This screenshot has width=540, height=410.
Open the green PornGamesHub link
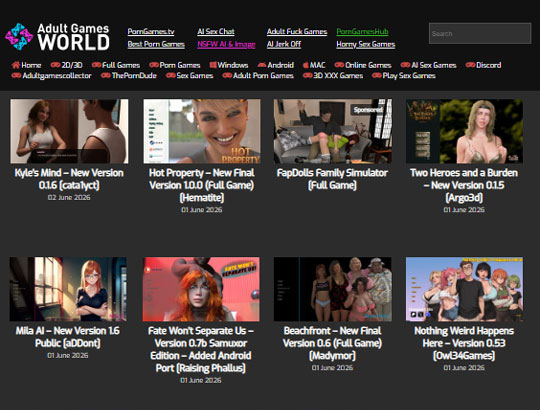pos(362,32)
